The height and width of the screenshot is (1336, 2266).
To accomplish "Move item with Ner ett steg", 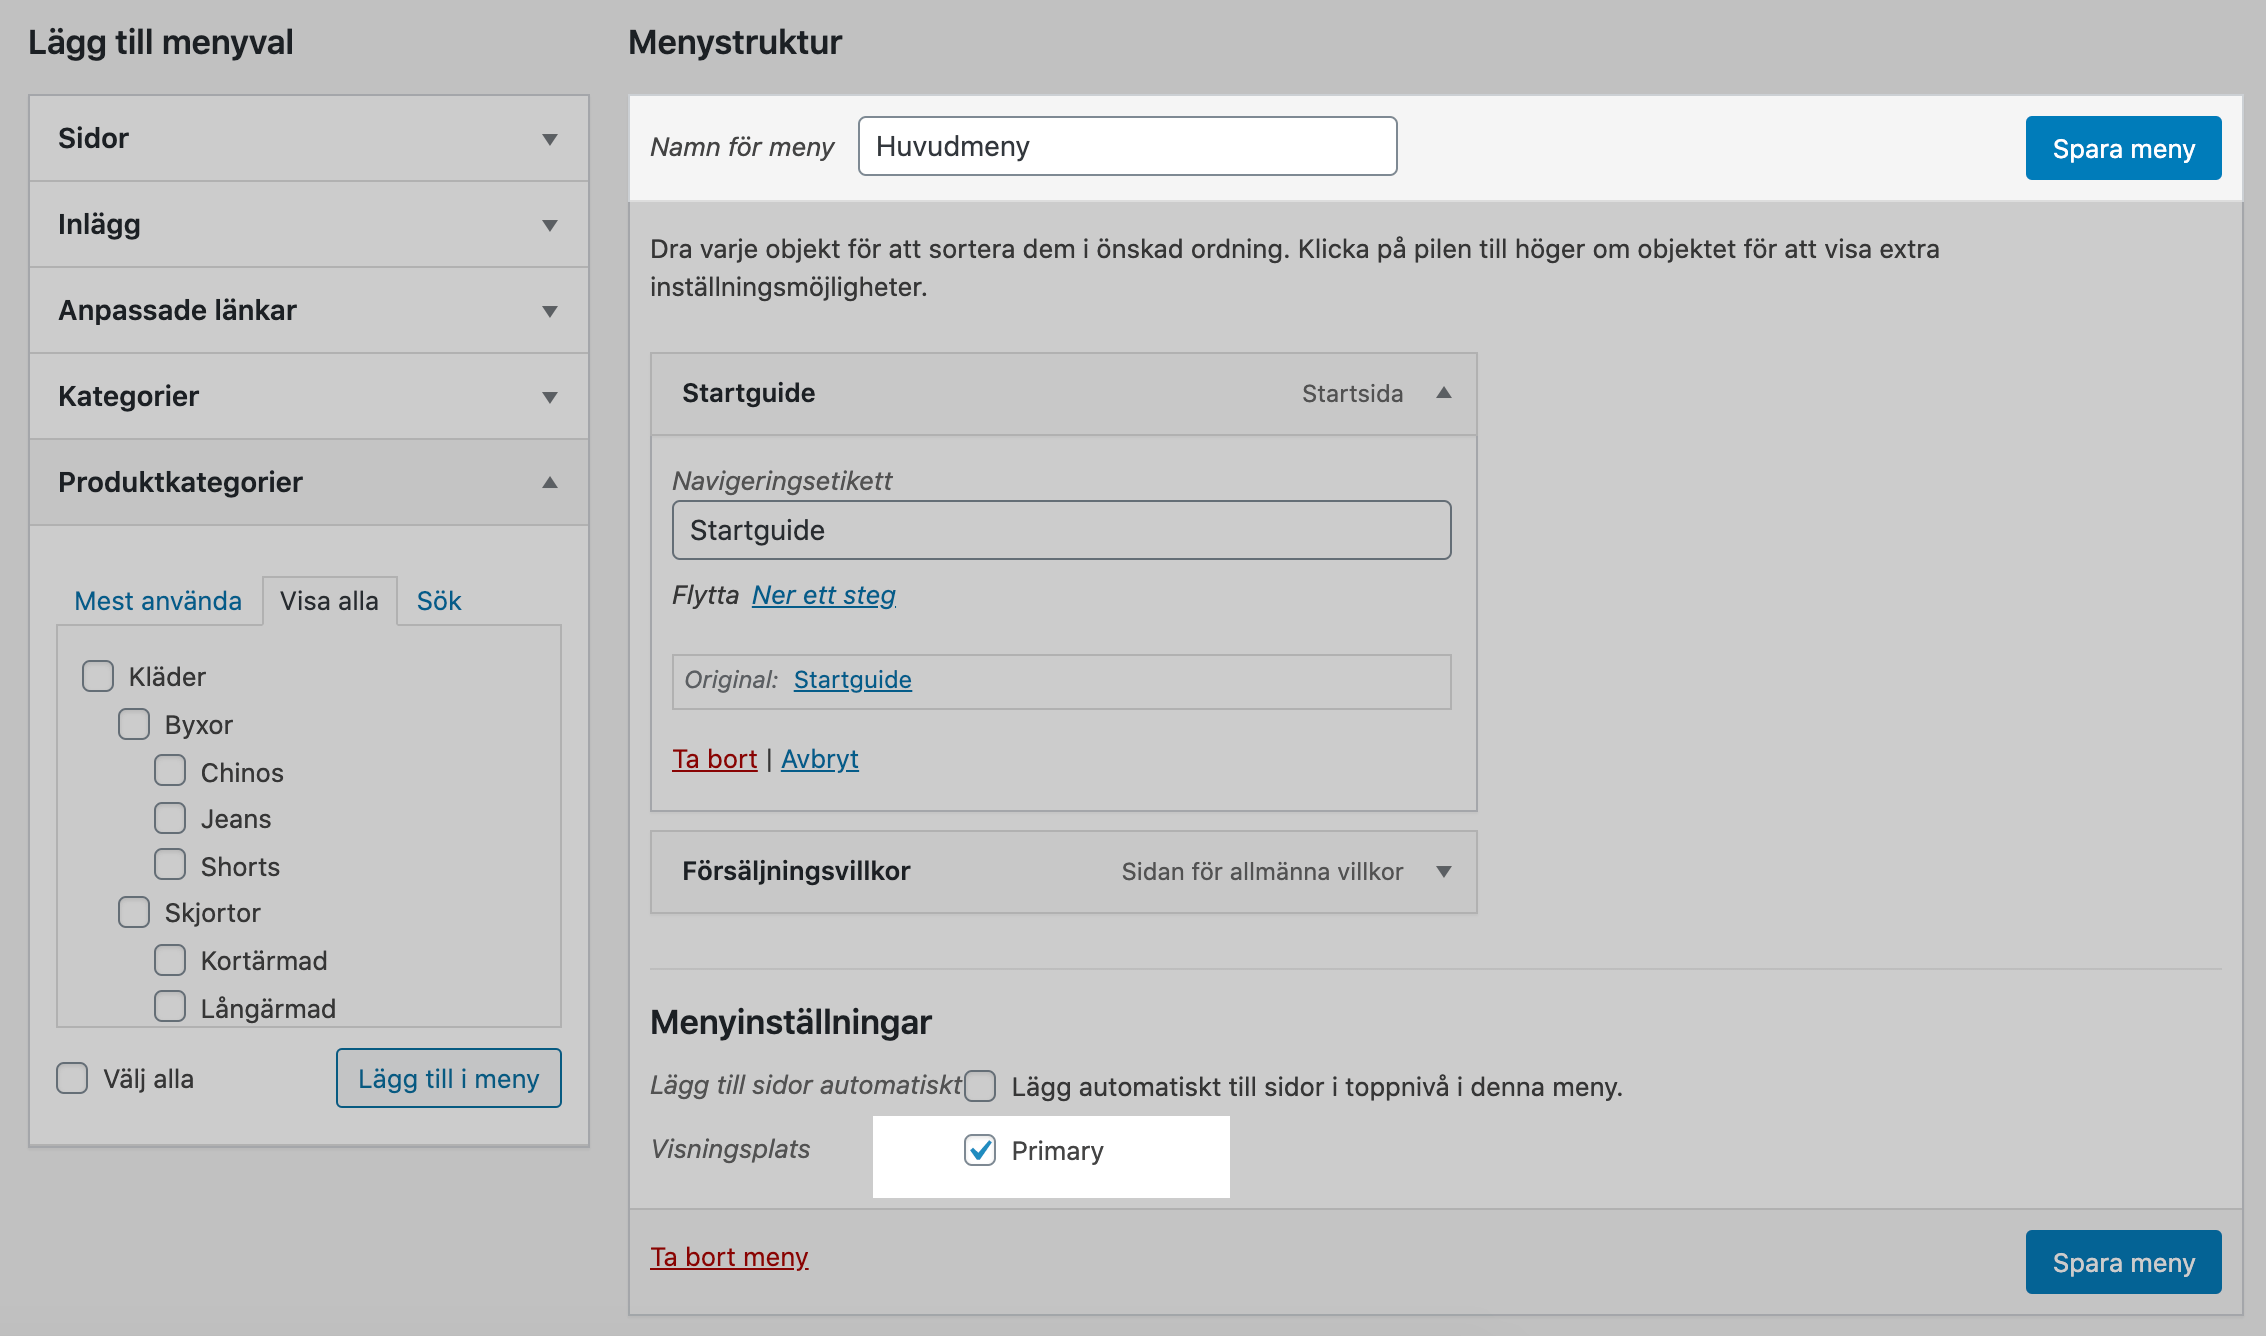I will [x=823, y=595].
